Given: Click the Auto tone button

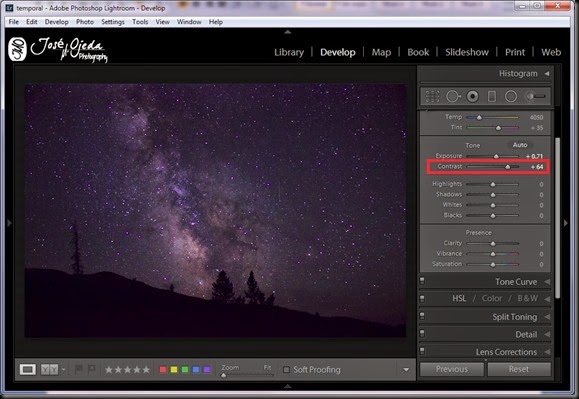Looking at the screenshot, I should [x=520, y=145].
